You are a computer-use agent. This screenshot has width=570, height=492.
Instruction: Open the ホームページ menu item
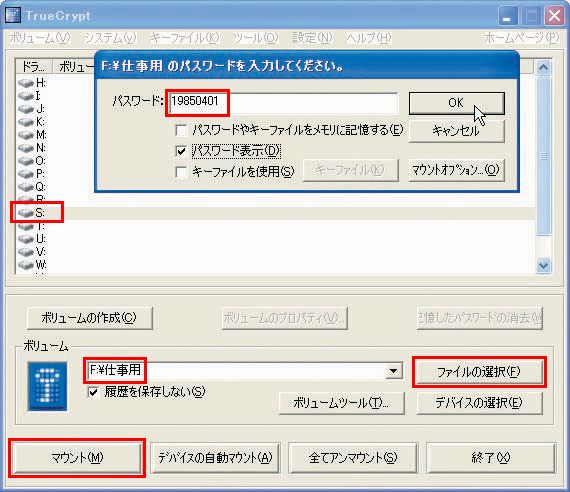[x=521, y=38]
